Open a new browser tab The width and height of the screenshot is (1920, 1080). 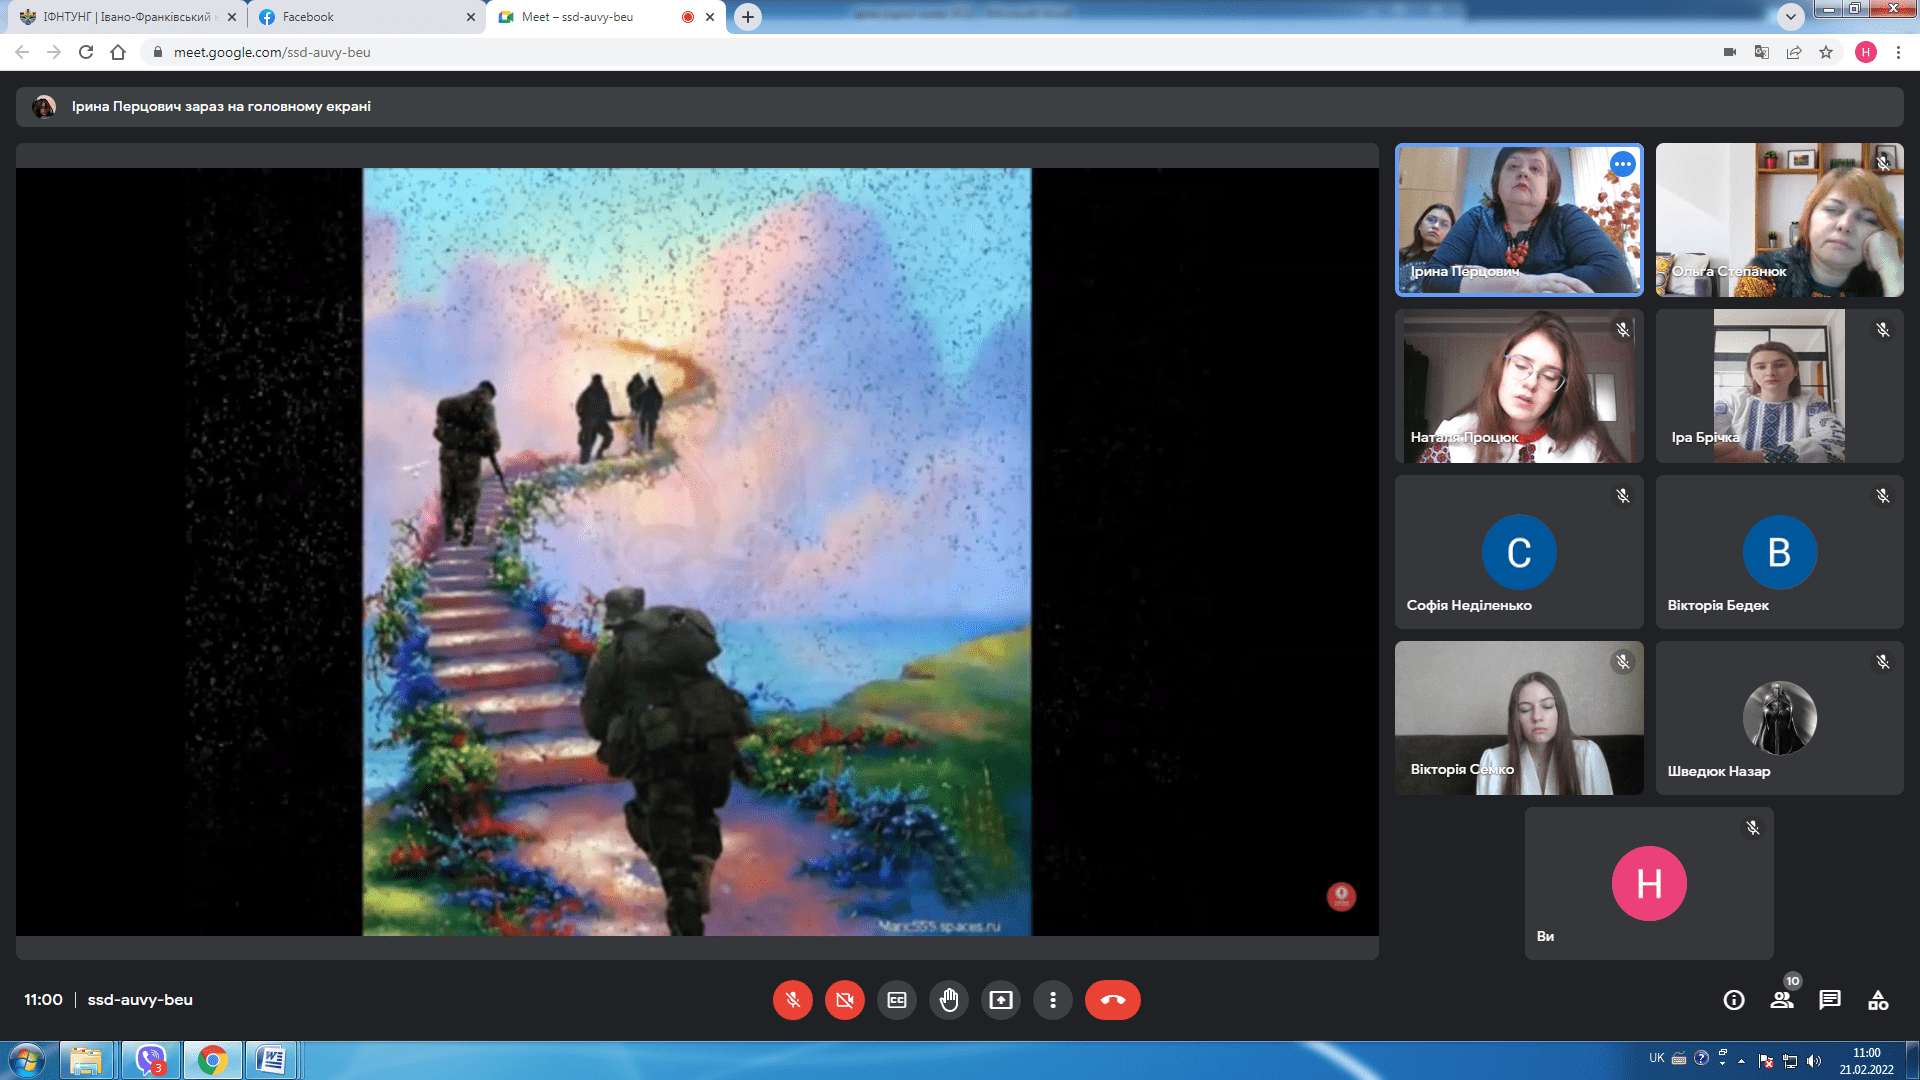coord(748,17)
